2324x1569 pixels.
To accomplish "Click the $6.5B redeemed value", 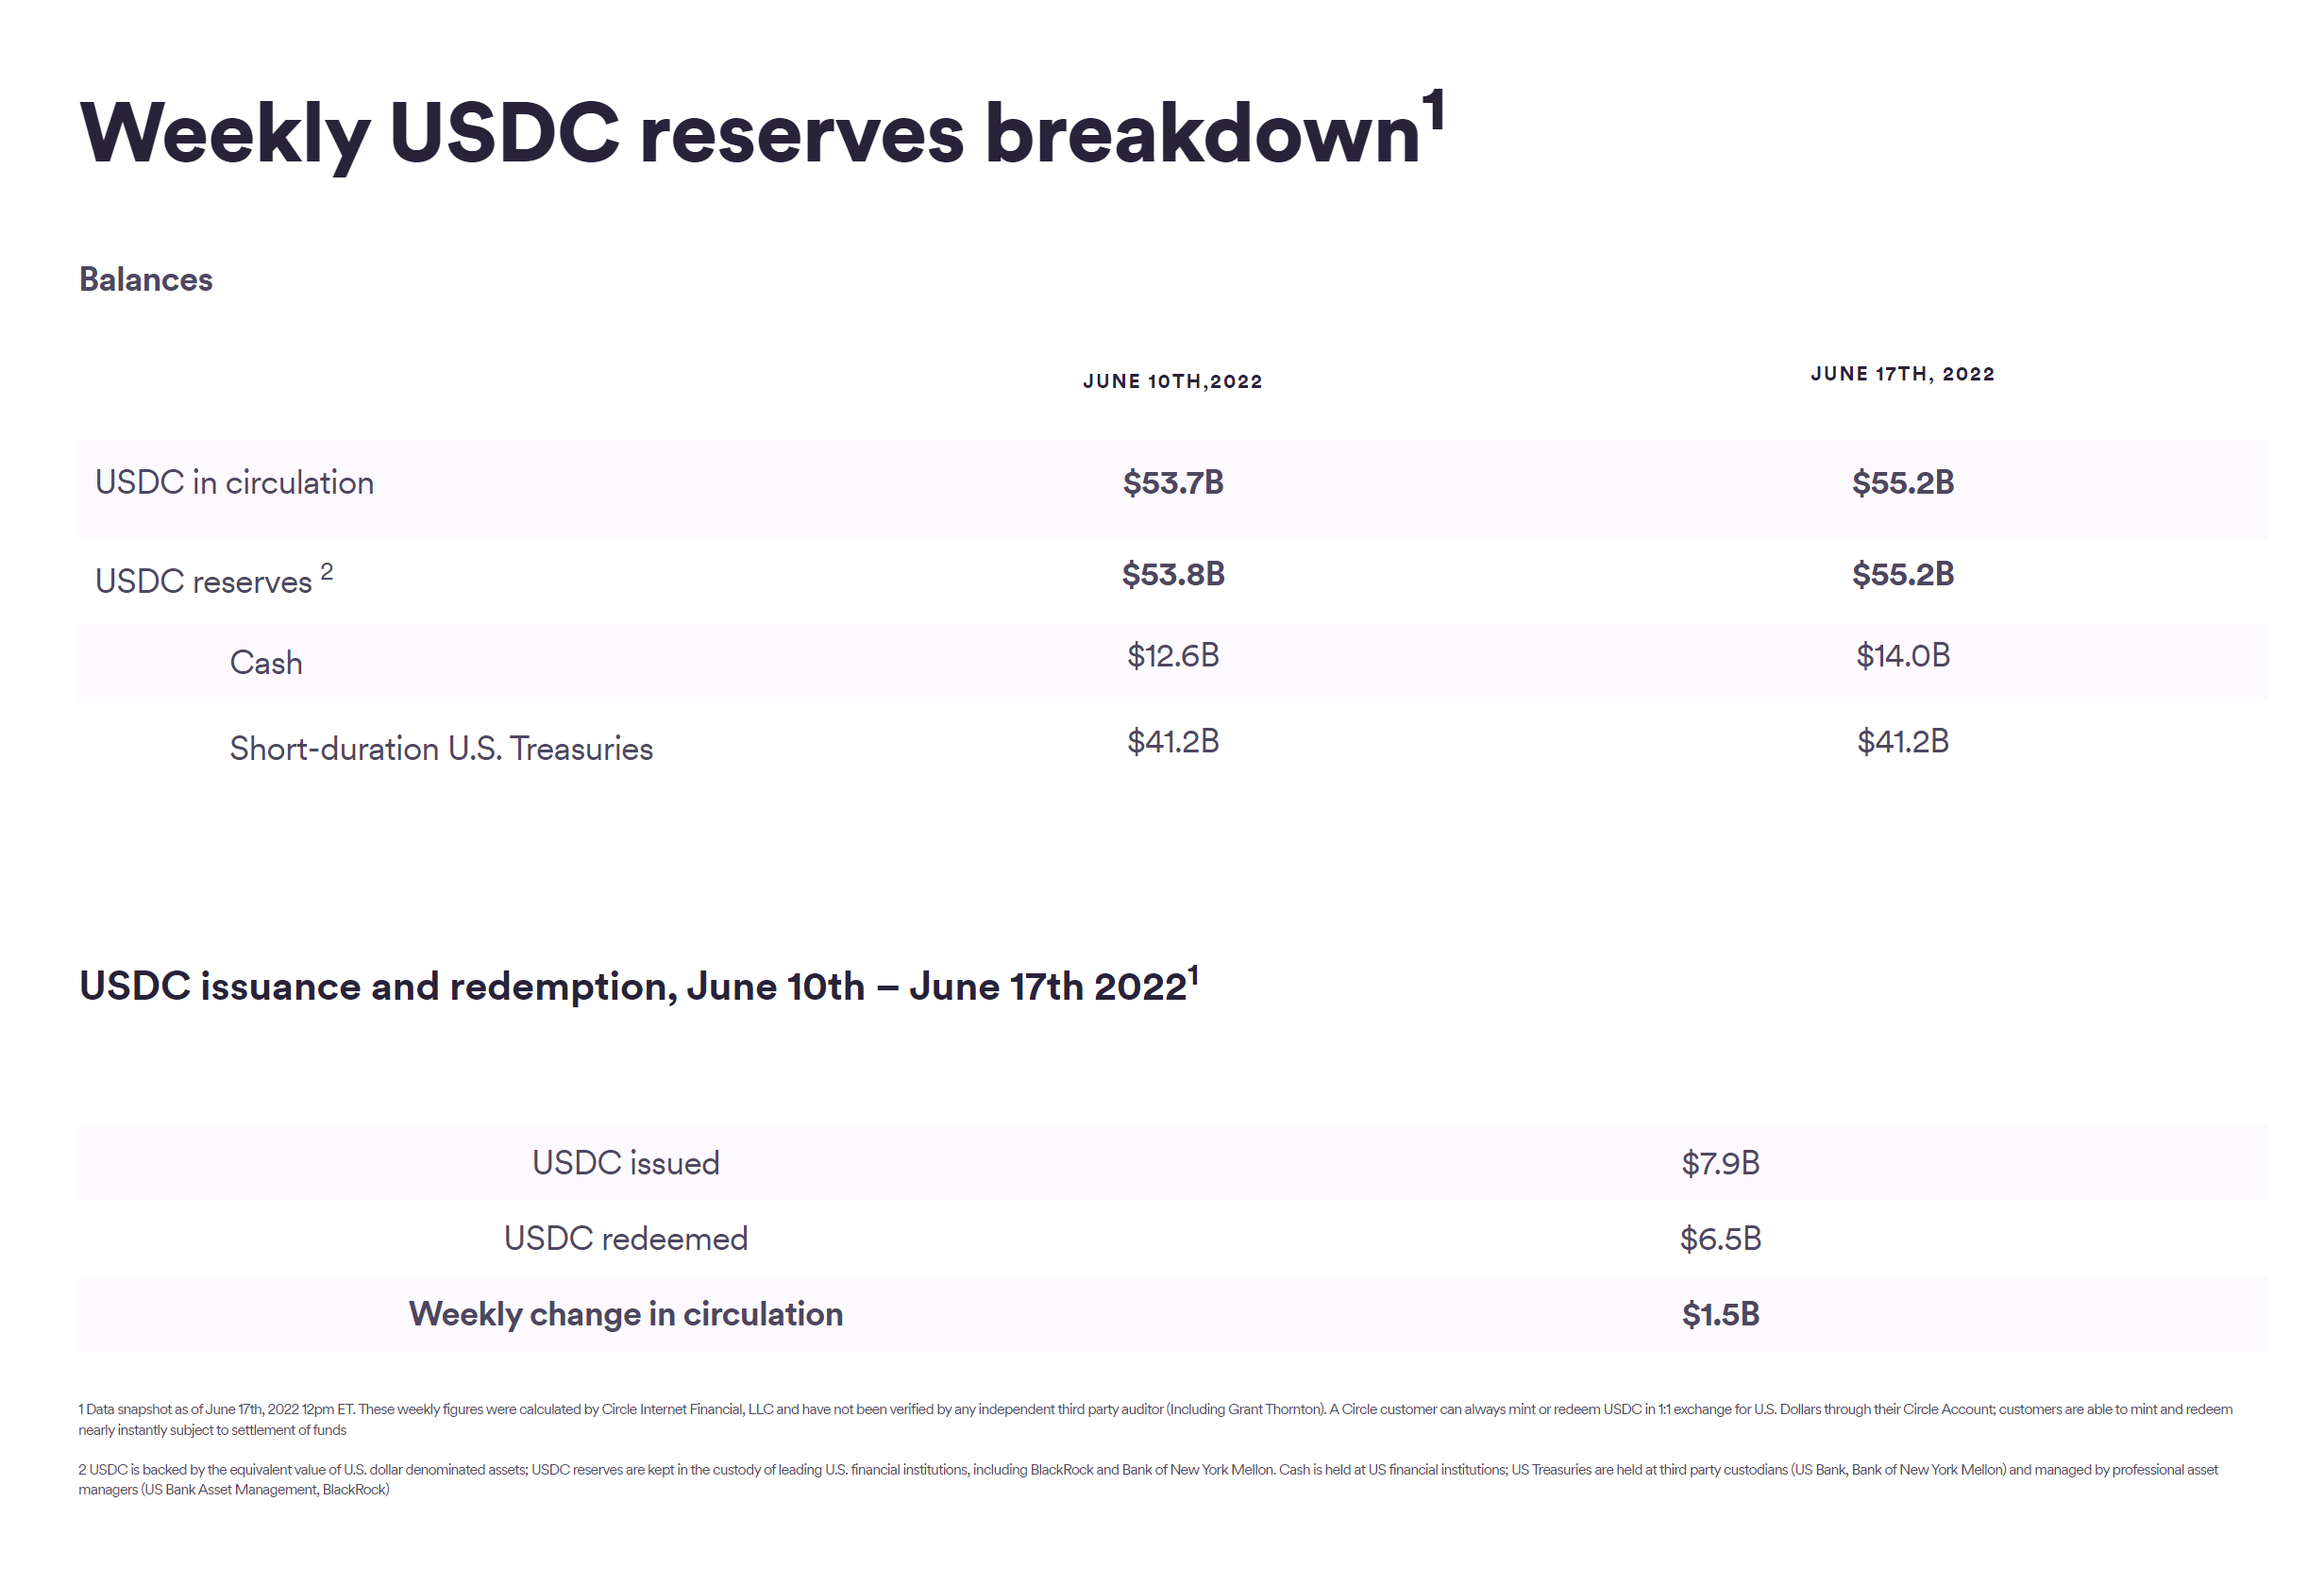I will (1720, 1239).
